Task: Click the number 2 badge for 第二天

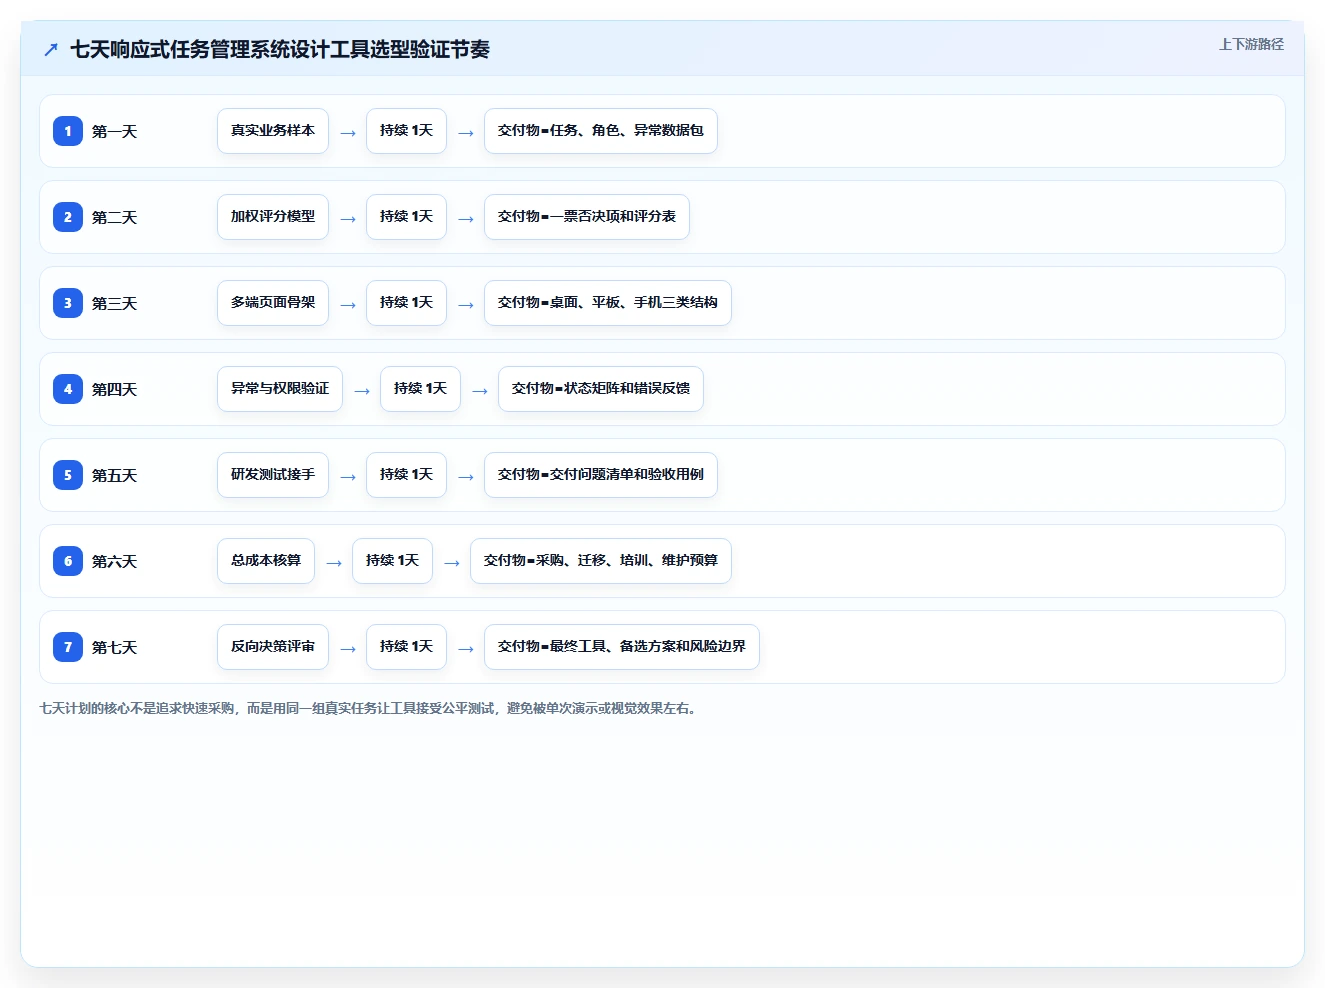Action: click(x=68, y=217)
